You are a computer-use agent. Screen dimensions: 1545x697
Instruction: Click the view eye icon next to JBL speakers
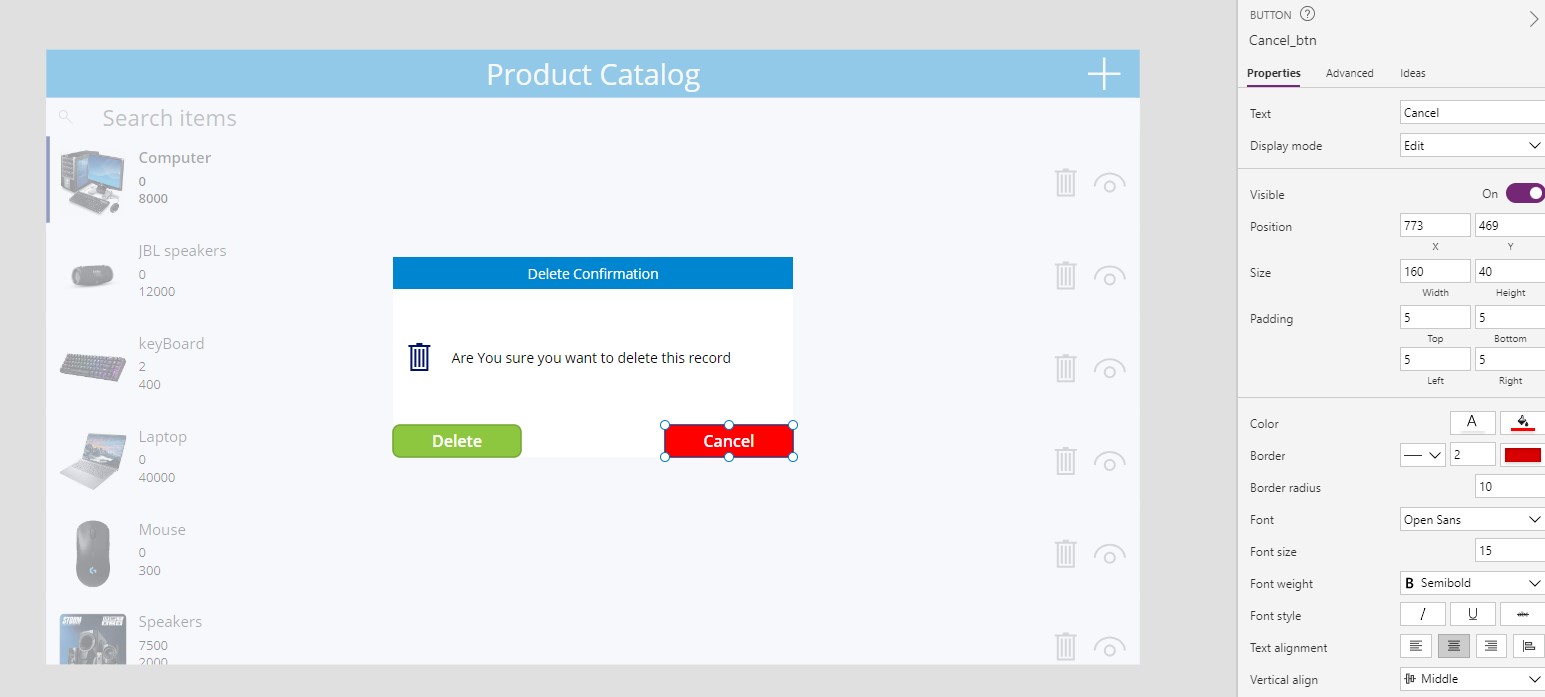tap(1109, 275)
